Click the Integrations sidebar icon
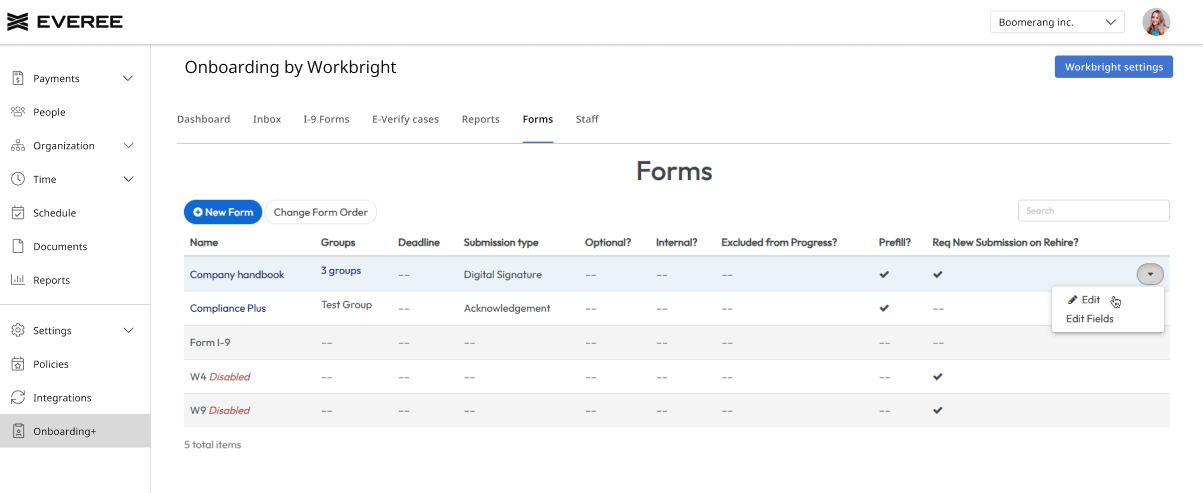 coord(18,397)
